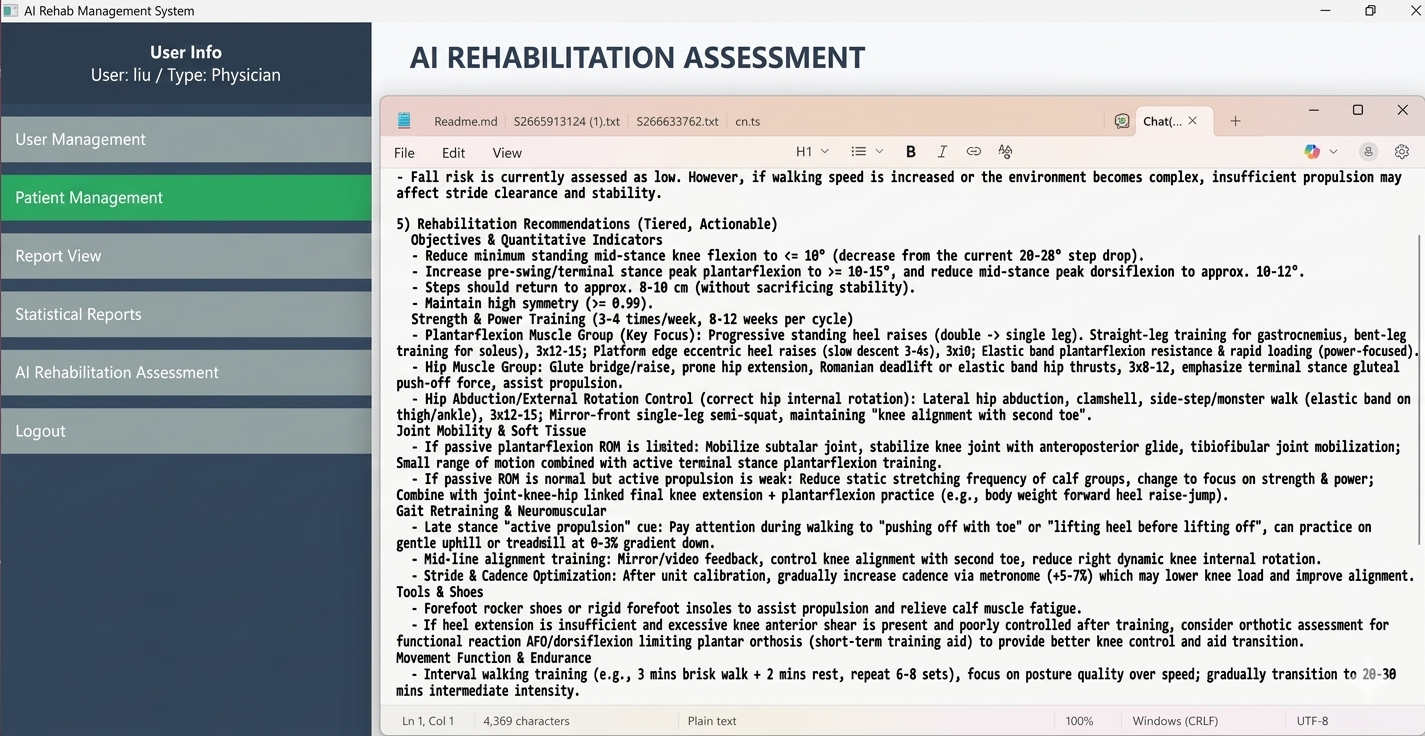Click the 100% zoom level in status bar

point(1079,720)
